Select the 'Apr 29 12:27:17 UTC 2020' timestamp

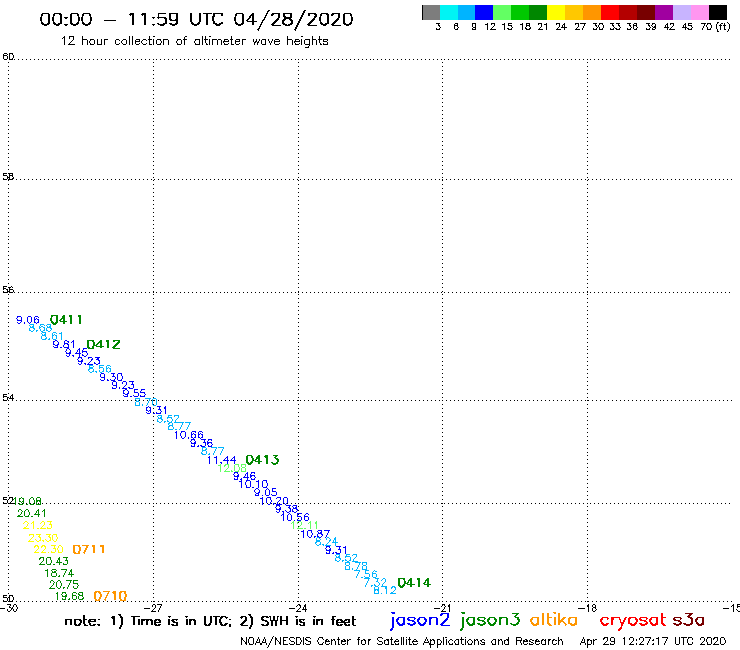click(x=653, y=641)
